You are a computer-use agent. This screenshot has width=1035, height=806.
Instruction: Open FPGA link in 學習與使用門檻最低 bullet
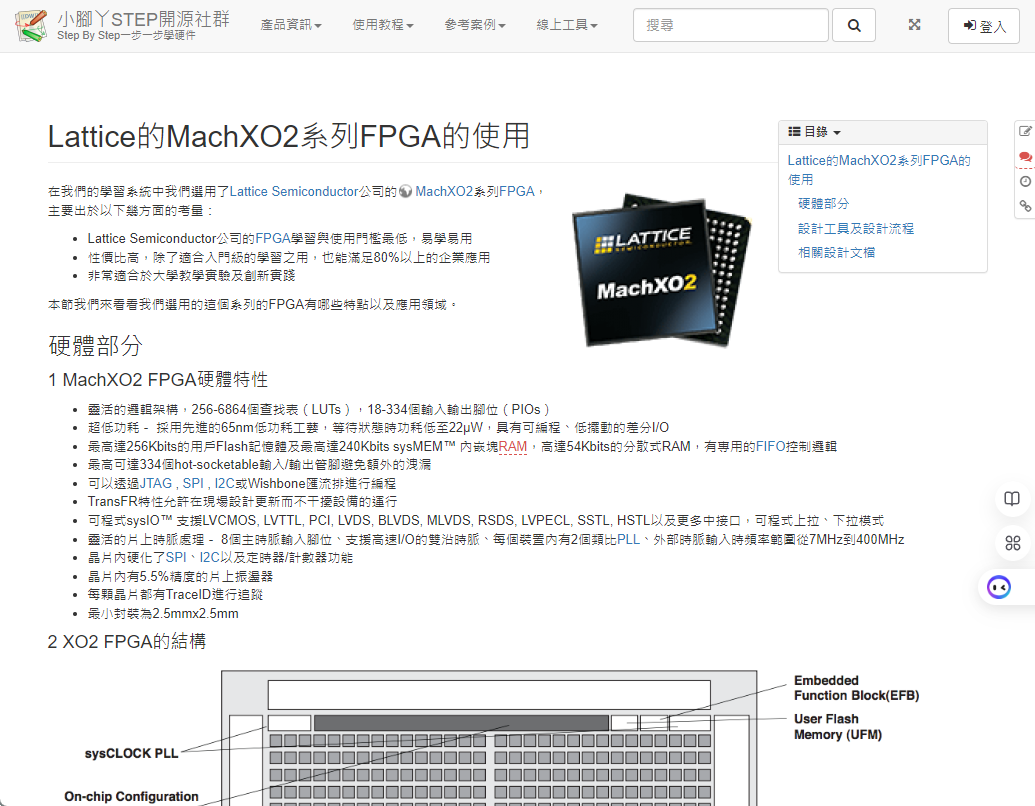[x=273, y=238]
